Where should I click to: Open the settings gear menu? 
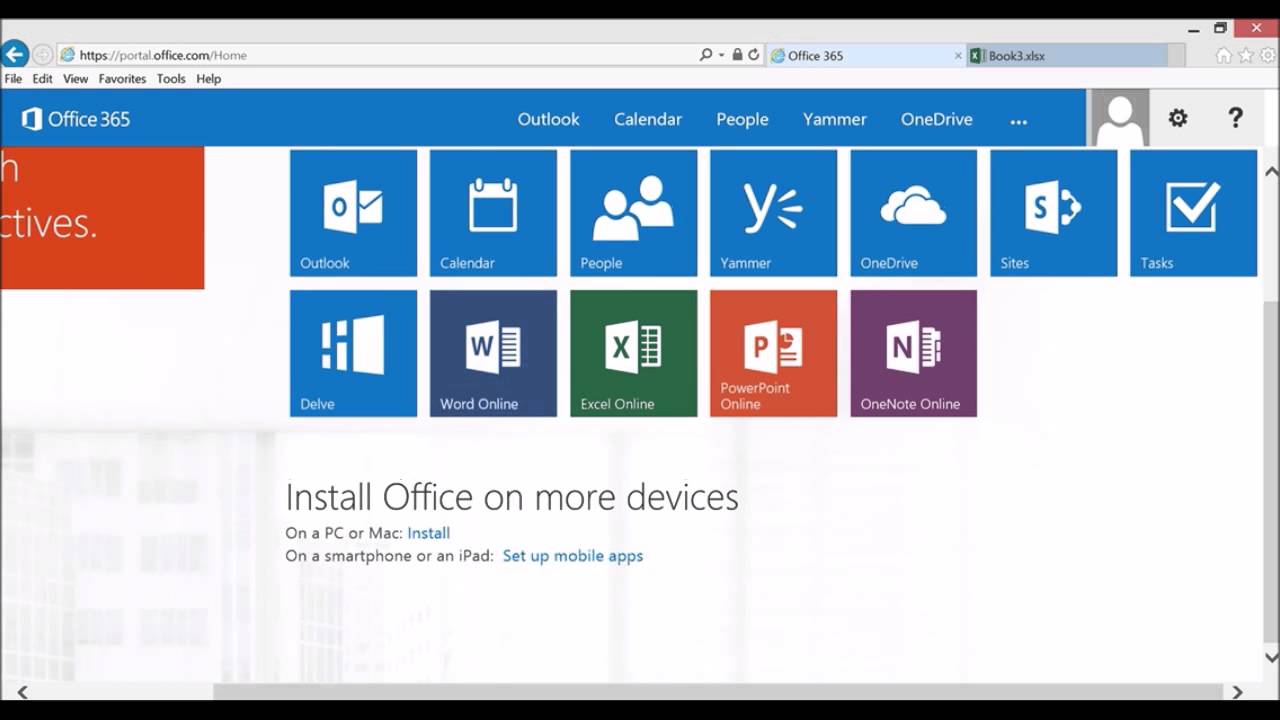click(1178, 118)
